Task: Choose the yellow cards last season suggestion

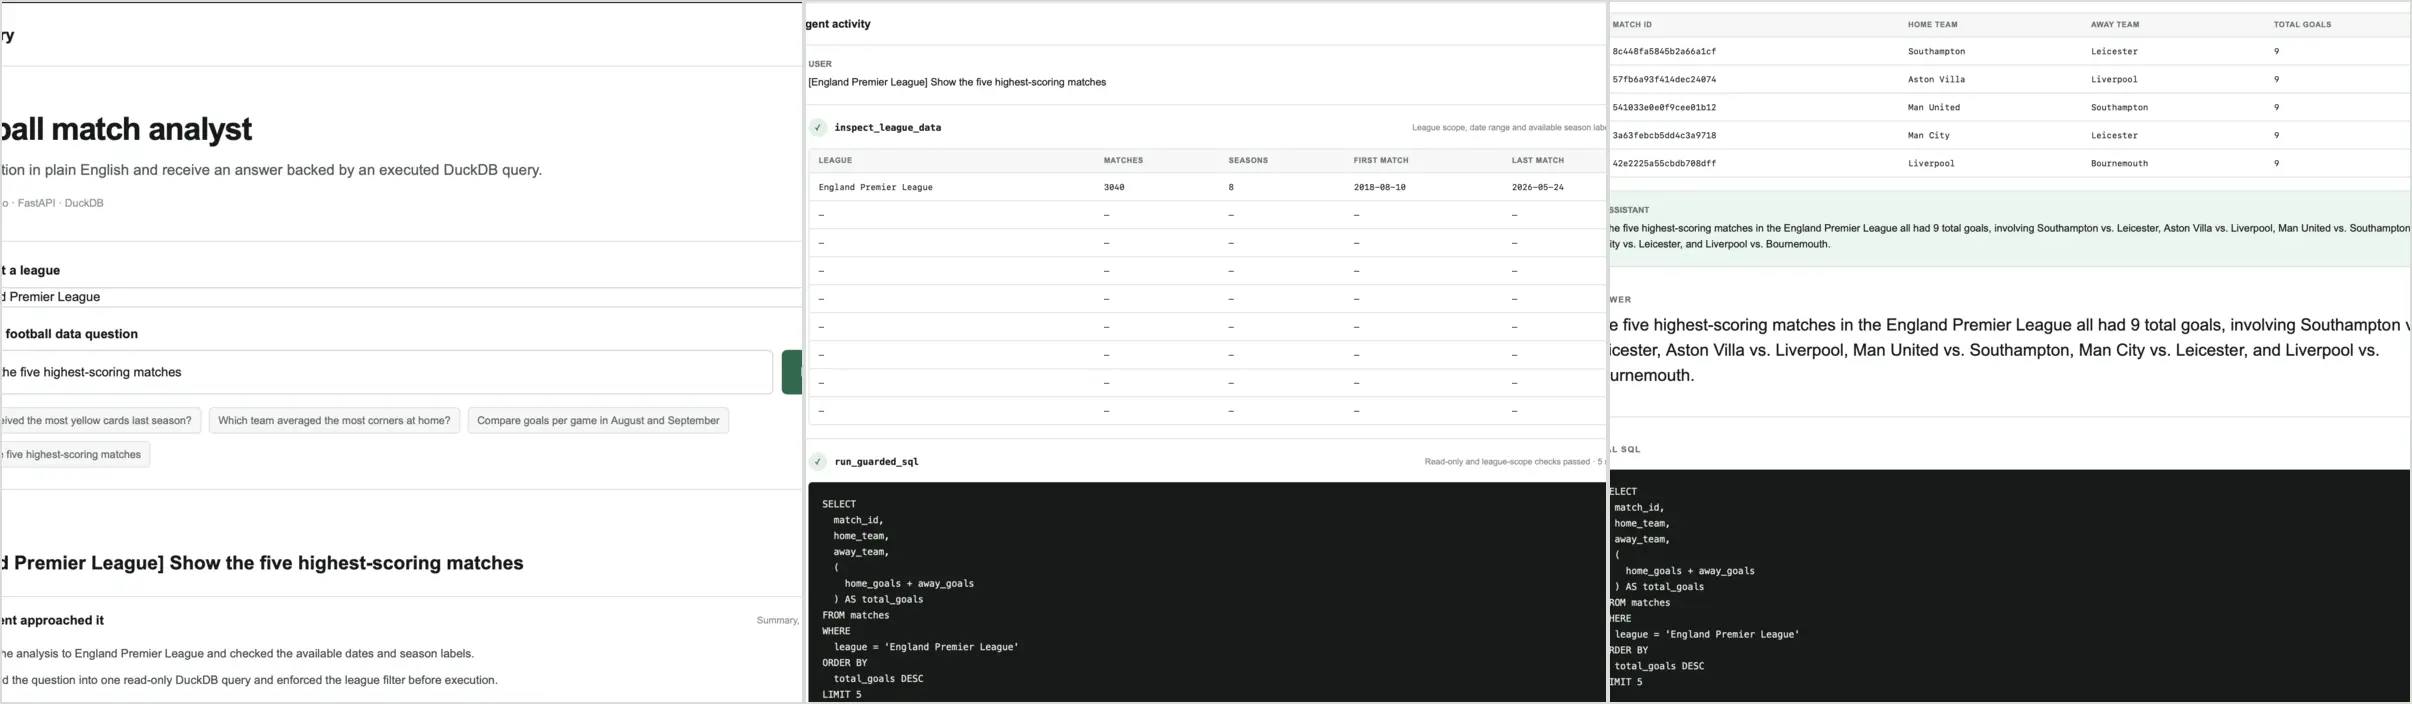Action: pos(100,421)
